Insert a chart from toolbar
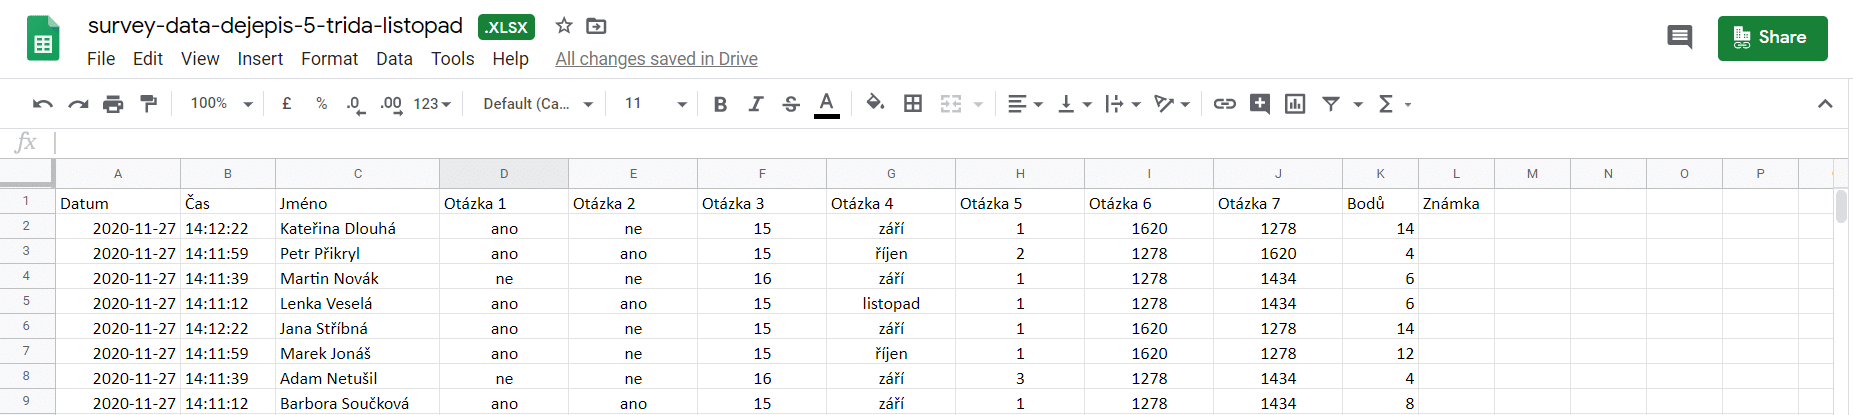Image resolution: width=1853 pixels, height=415 pixels. [x=1295, y=104]
